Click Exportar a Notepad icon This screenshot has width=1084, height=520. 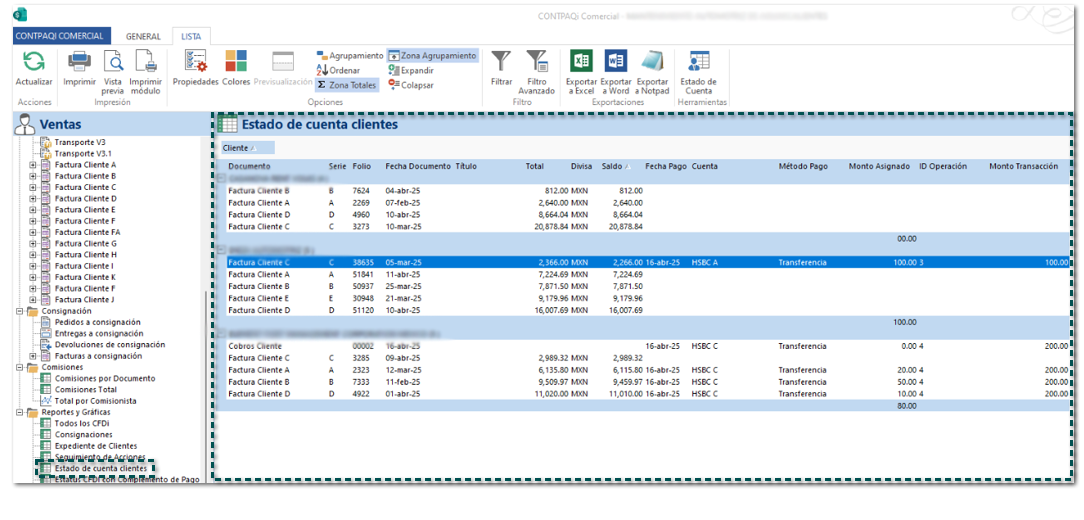click(x=652, y=62)
